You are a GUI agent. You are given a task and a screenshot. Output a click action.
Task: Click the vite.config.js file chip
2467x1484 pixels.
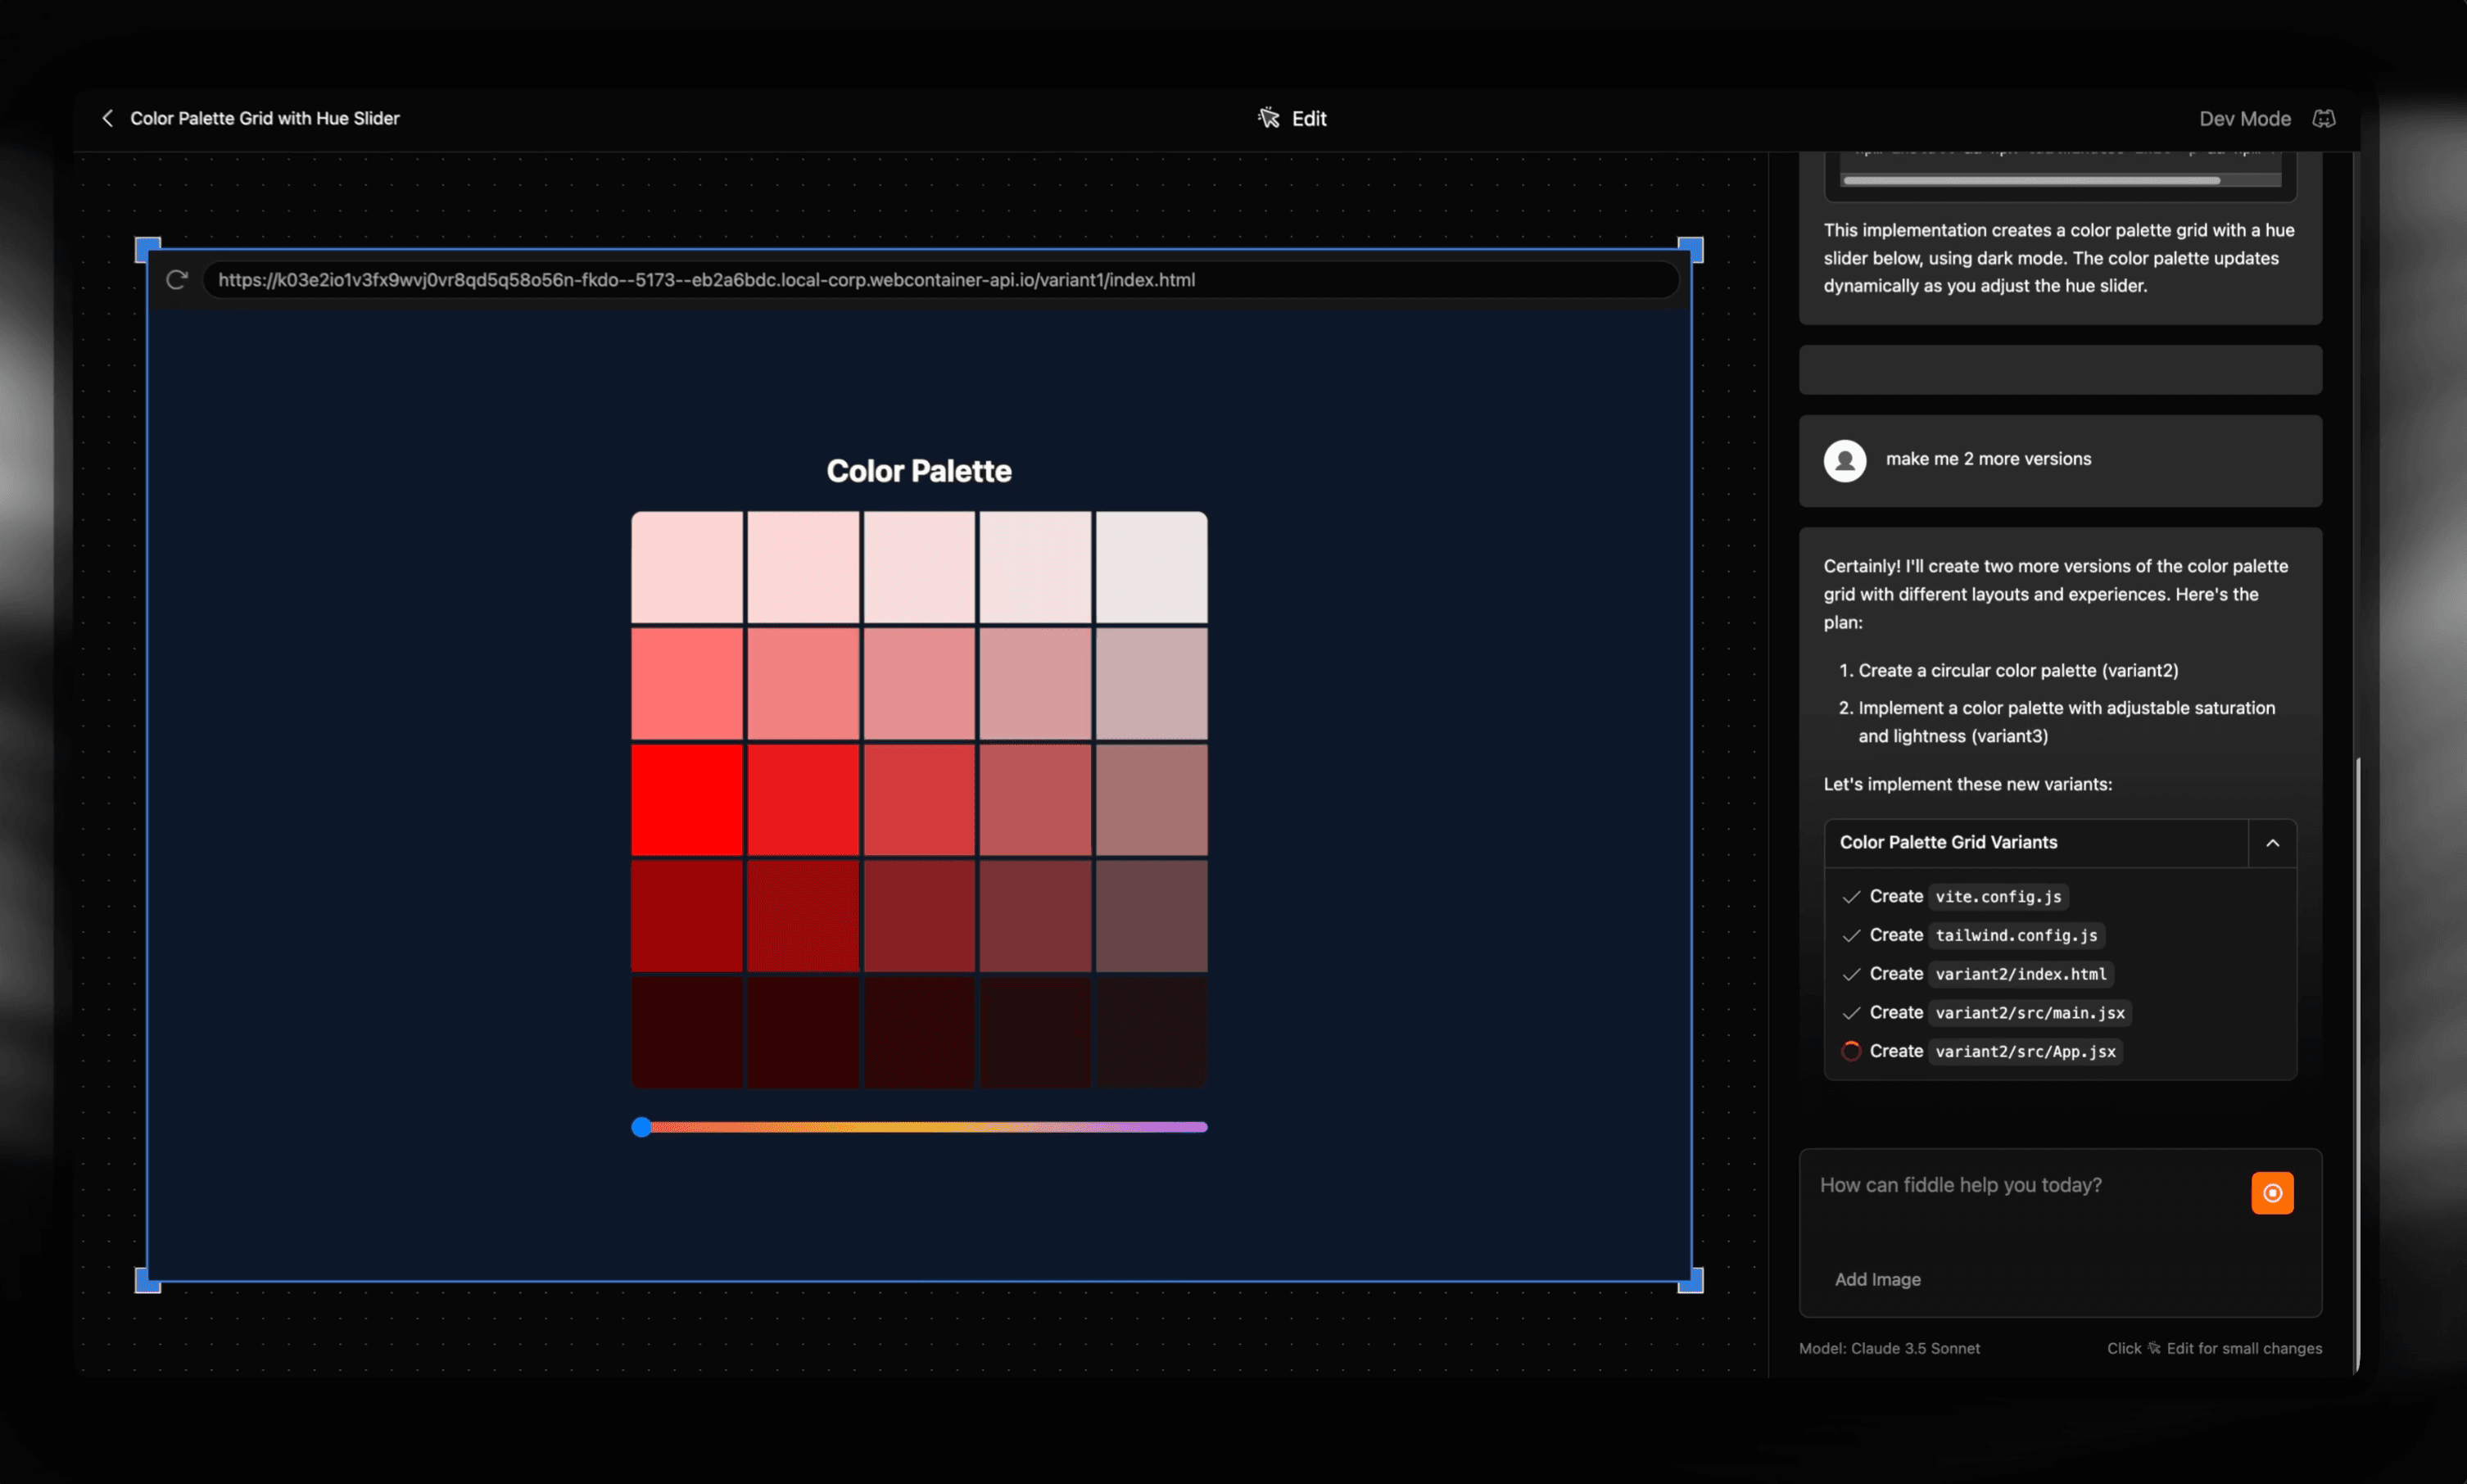(1998, 897)
